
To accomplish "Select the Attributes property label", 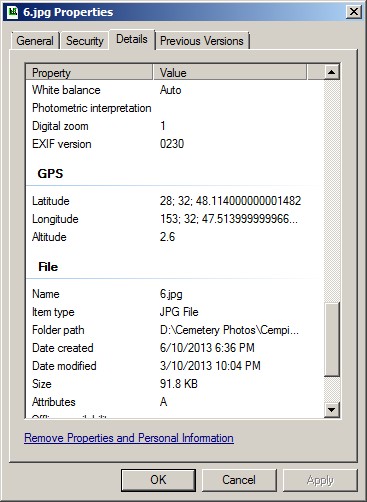I will (x=54, y=402).
